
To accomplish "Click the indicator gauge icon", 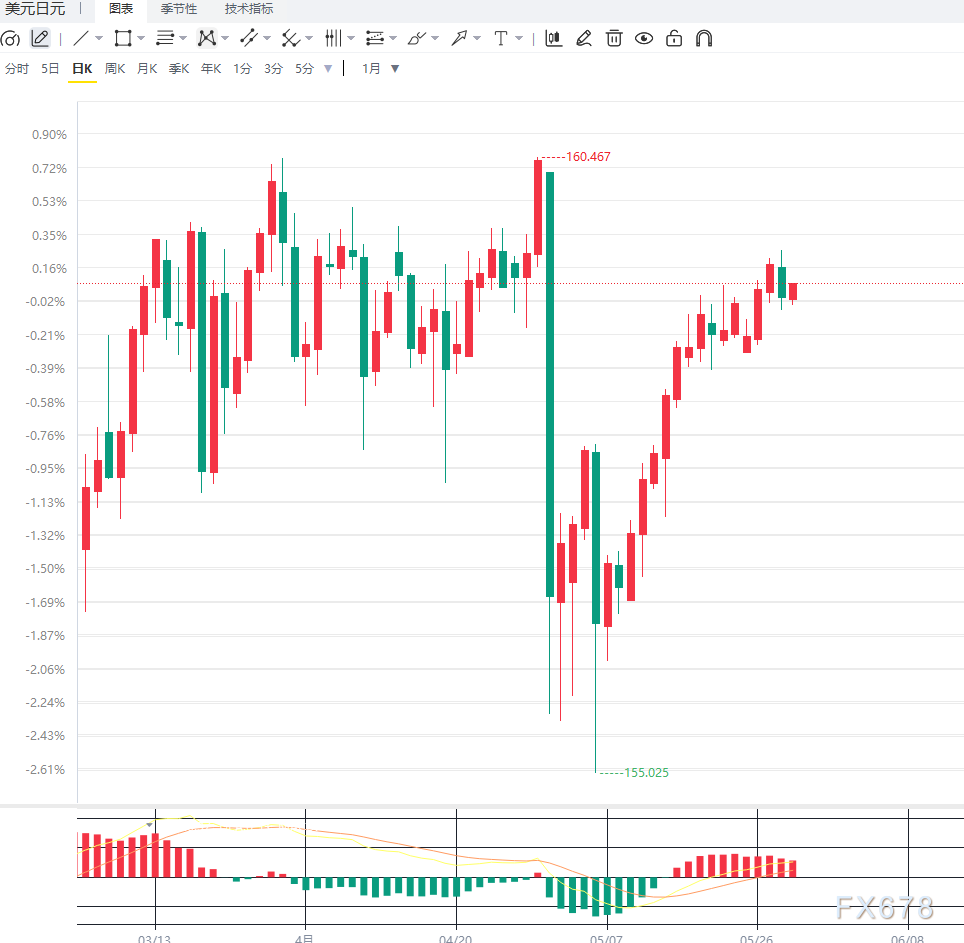I will (x=10, y=39).
